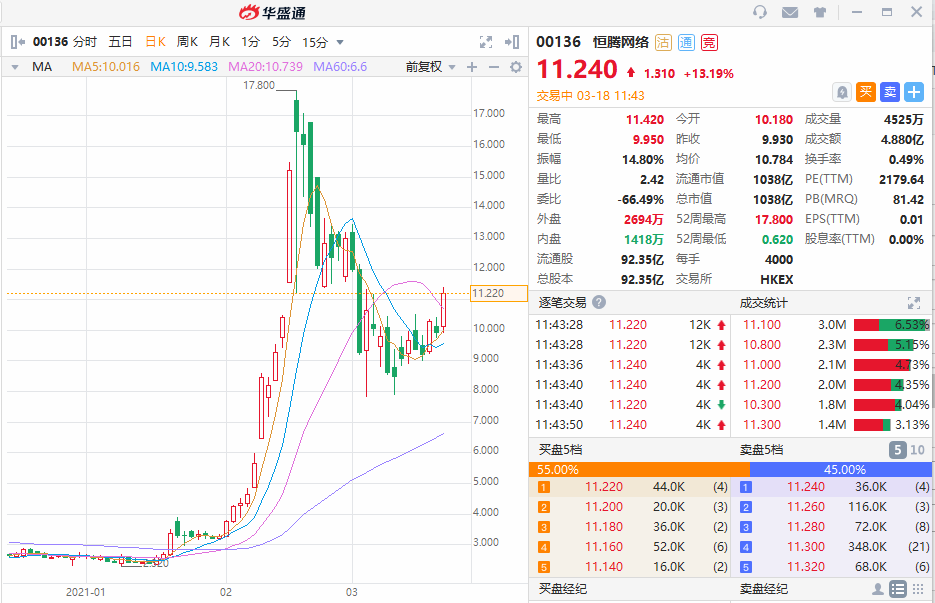Open MA indicator settings gear
The width and height of the screenshot is (935, 603).
click(x=516, y=67)
